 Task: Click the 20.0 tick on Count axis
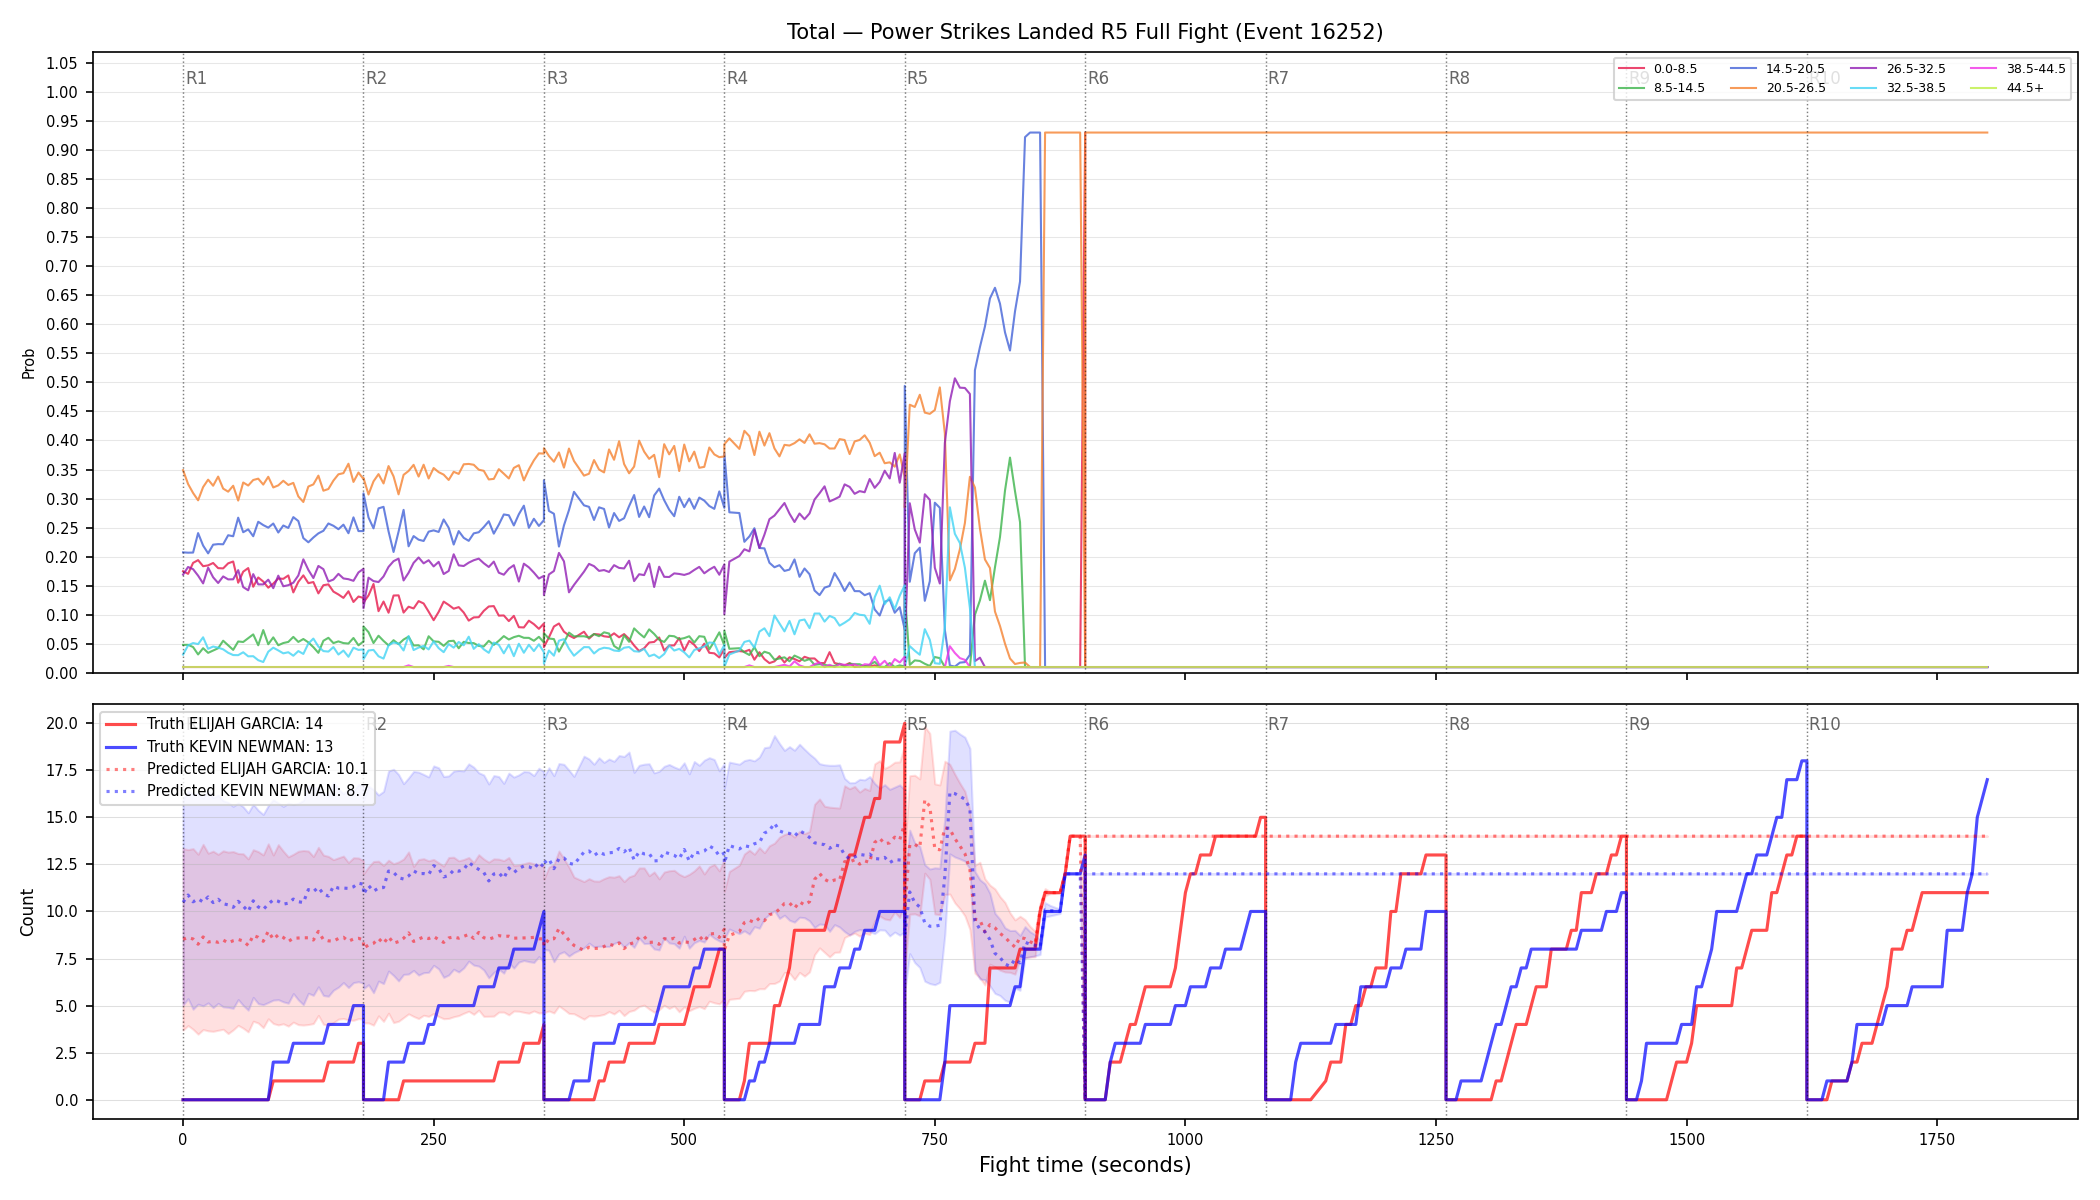(62, 723)
